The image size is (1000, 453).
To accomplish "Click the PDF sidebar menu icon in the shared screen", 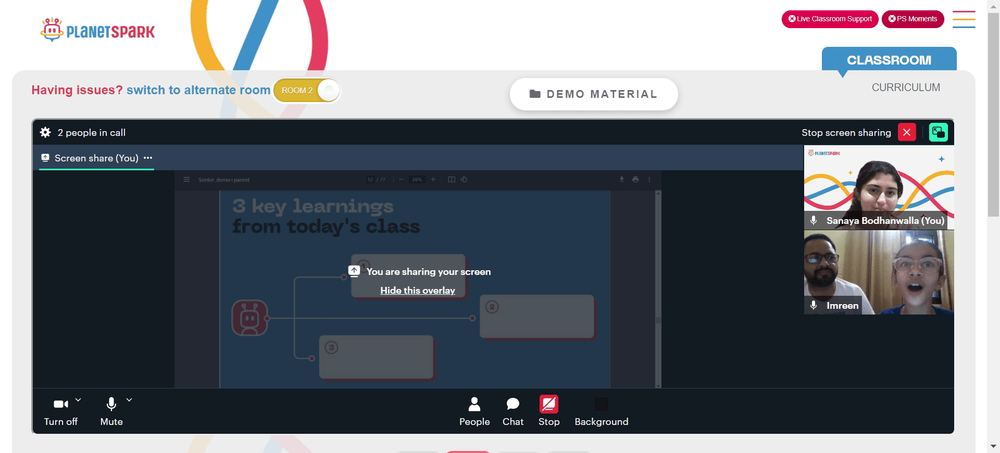I will pos(187,180).
